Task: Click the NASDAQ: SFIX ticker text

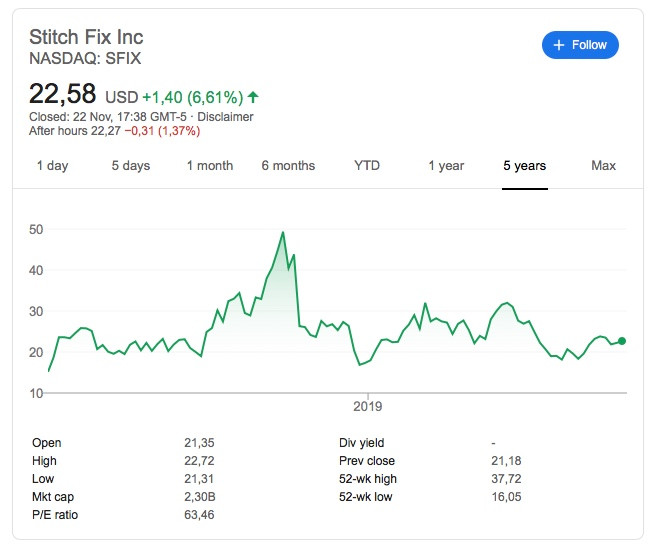Action: click(x=85, y=58)
